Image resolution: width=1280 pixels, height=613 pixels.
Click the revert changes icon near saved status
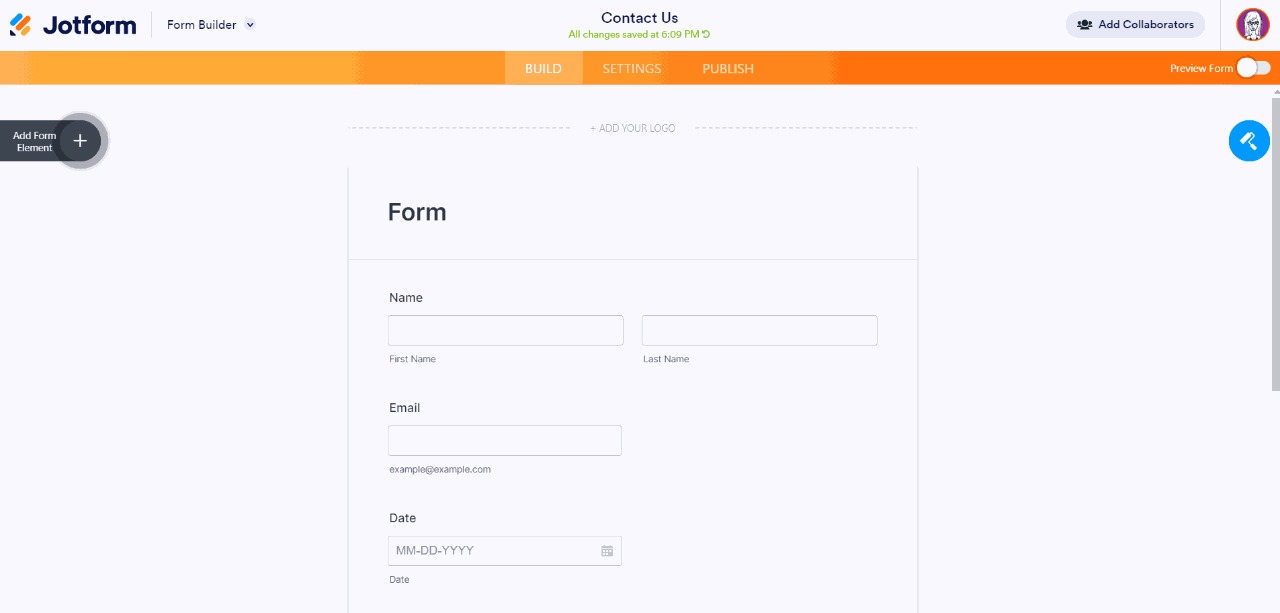706,34
